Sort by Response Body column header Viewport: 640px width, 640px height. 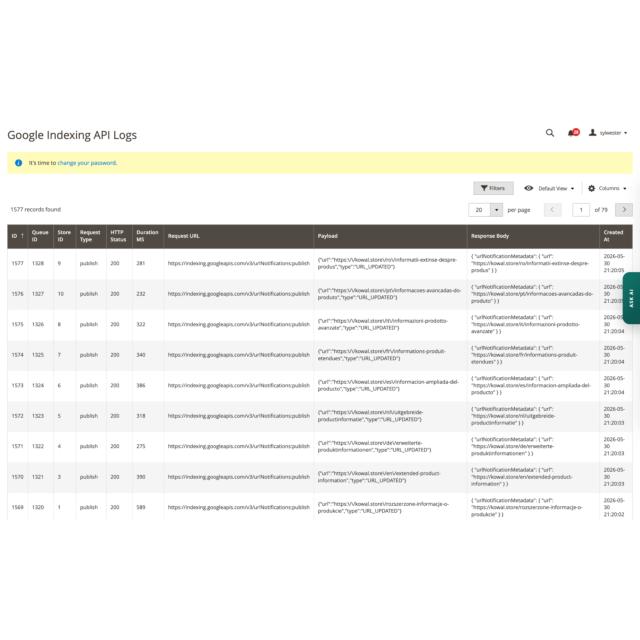[x=533, y=236]
